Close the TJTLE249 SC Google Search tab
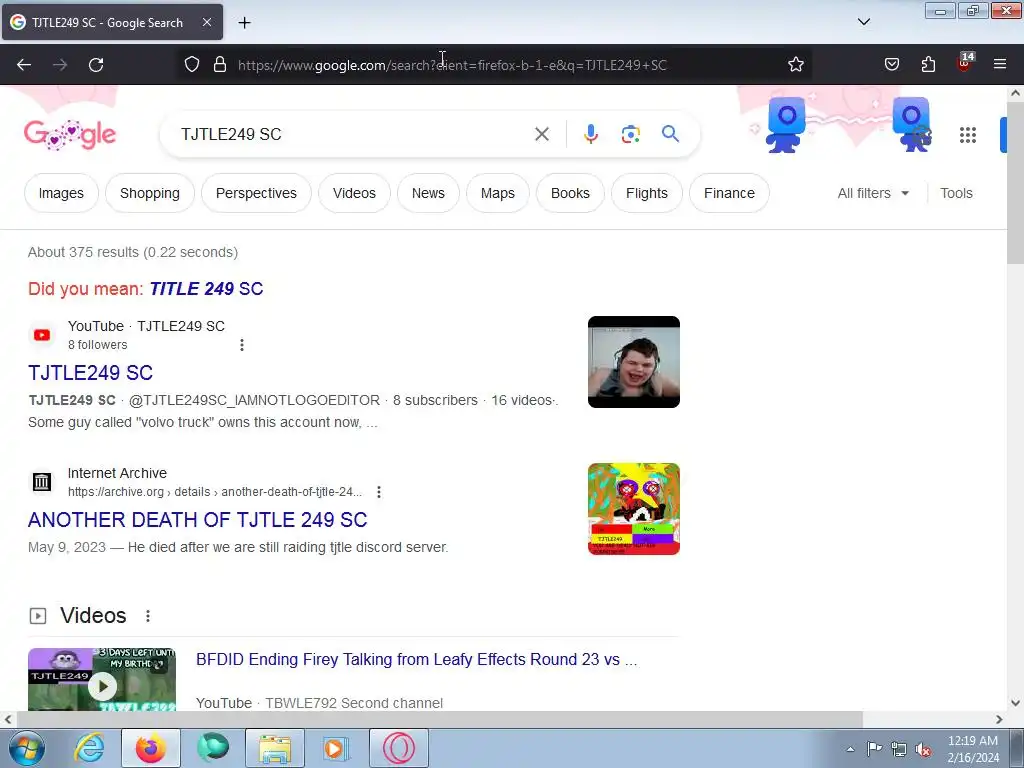Screen dimensions: 1024x768 206,22
